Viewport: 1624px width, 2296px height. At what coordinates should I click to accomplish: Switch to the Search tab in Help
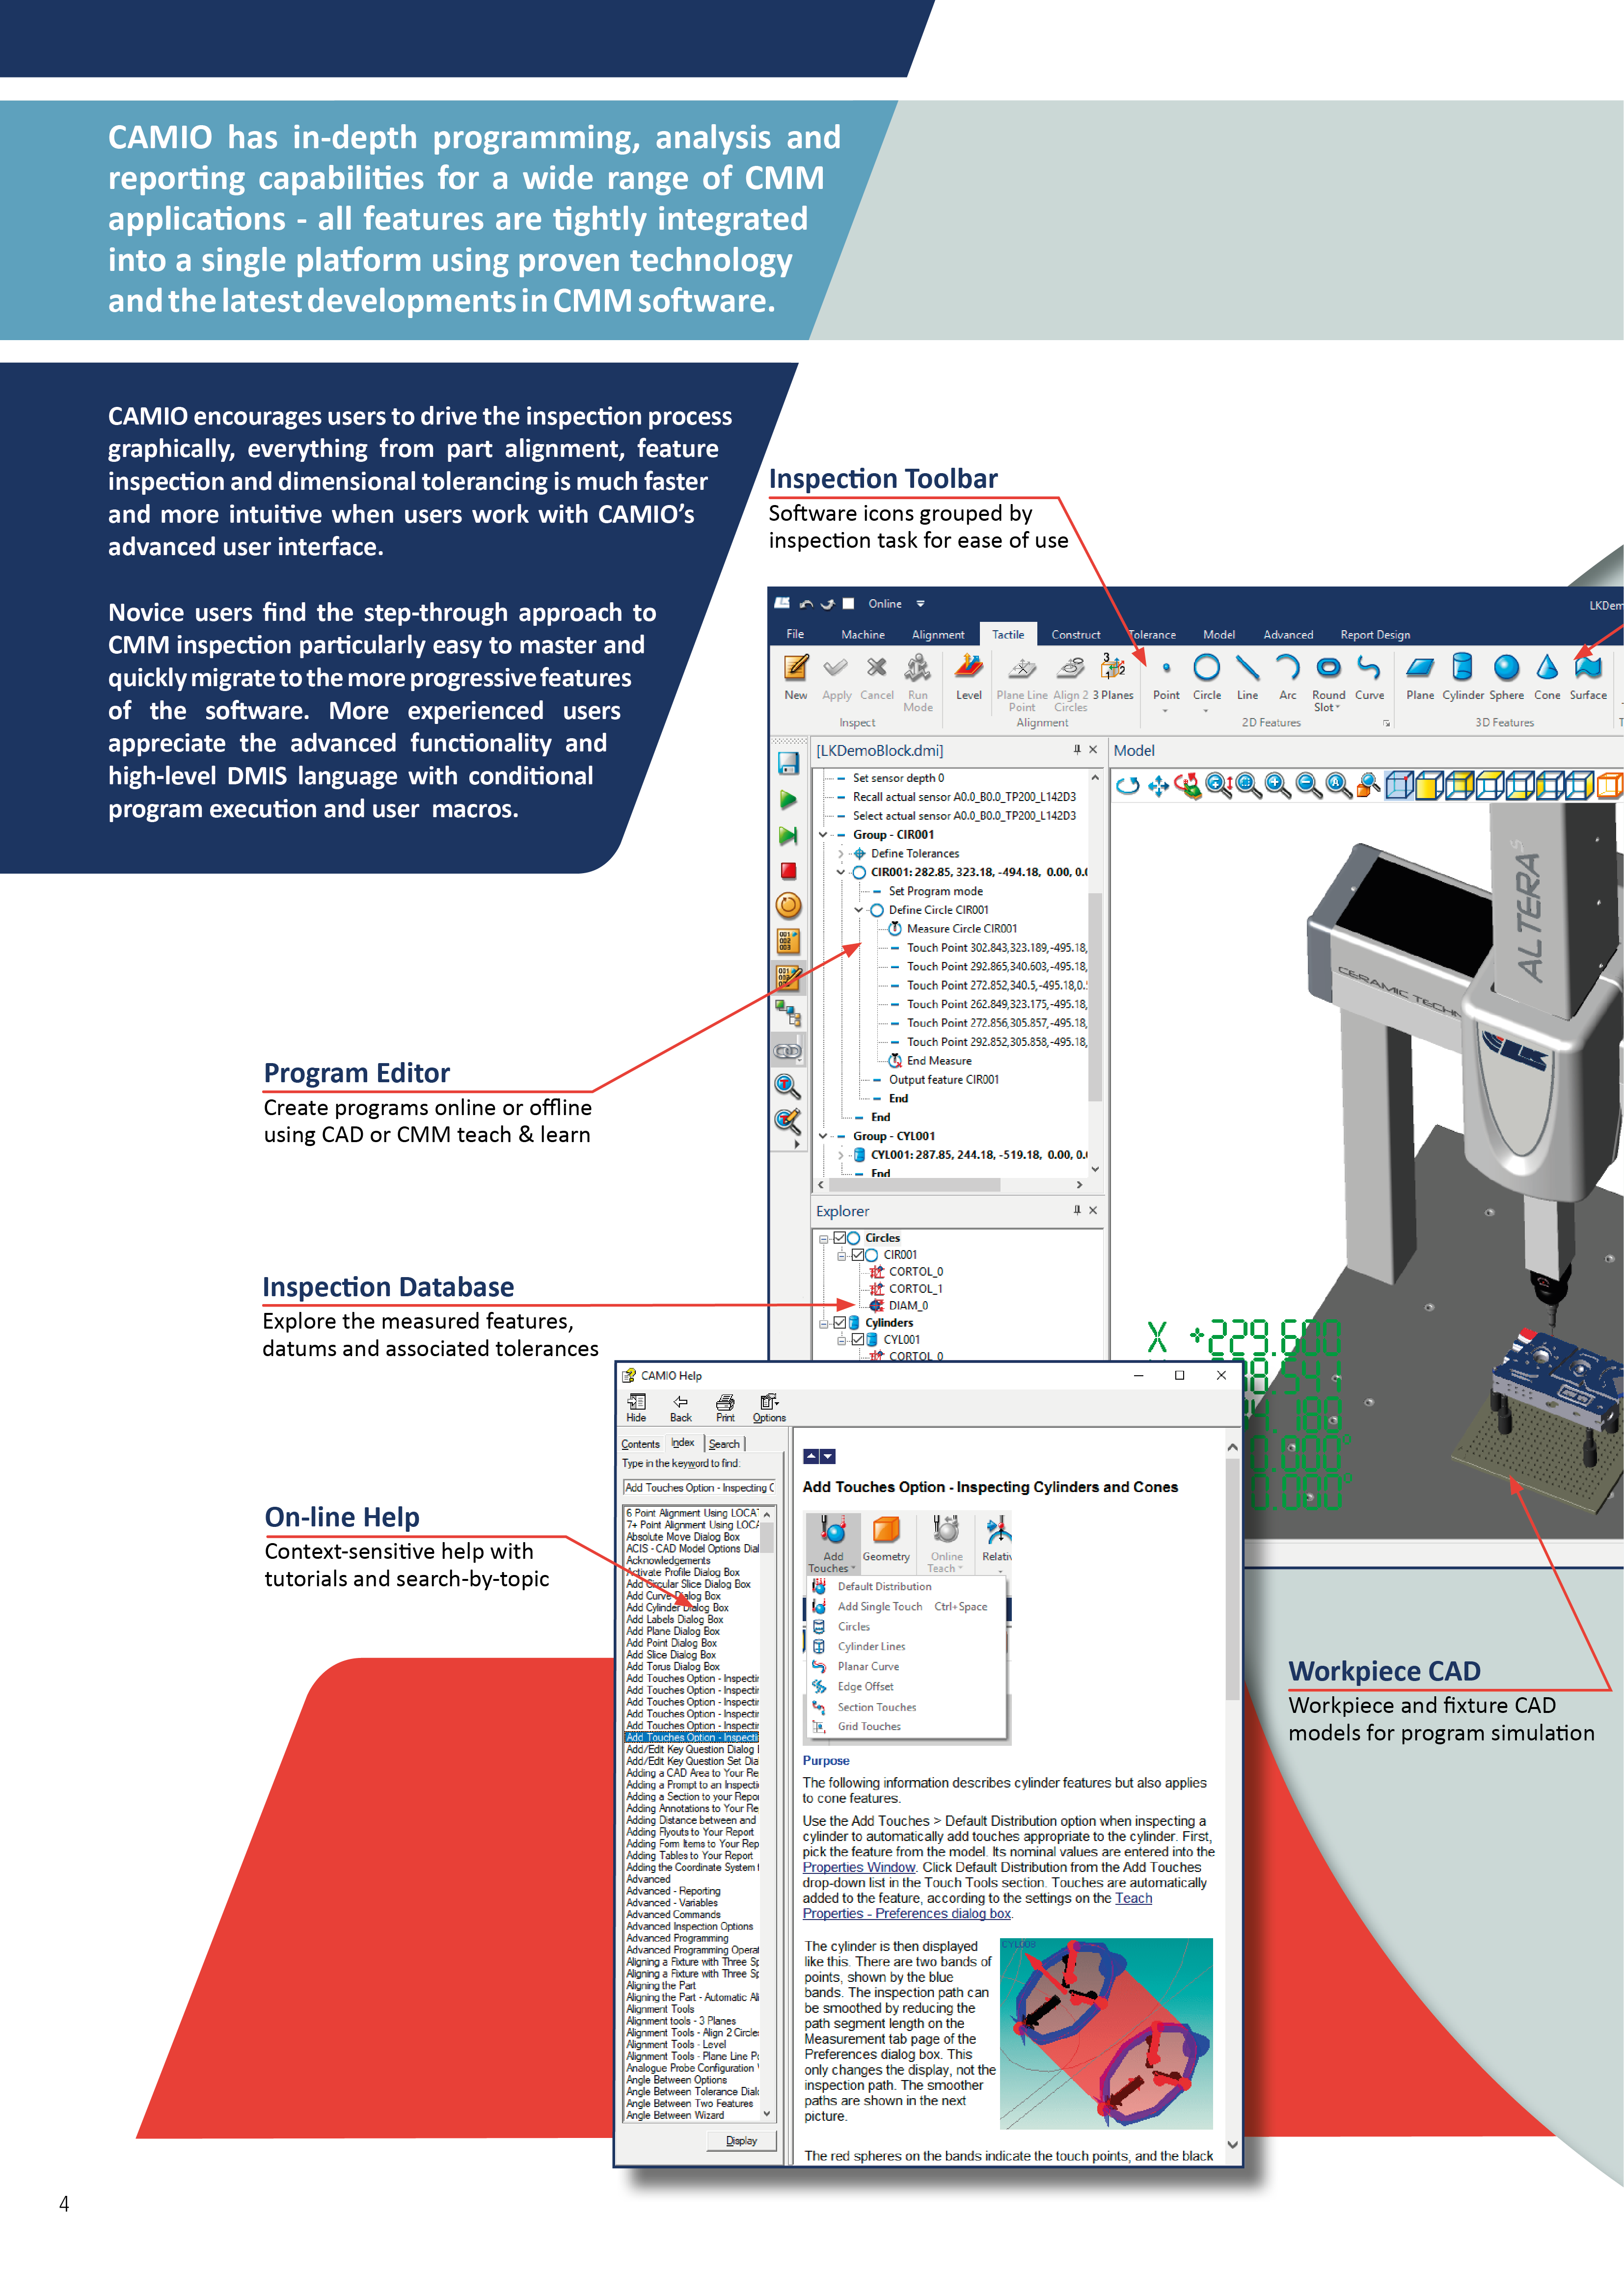(x=724, y=1444)
